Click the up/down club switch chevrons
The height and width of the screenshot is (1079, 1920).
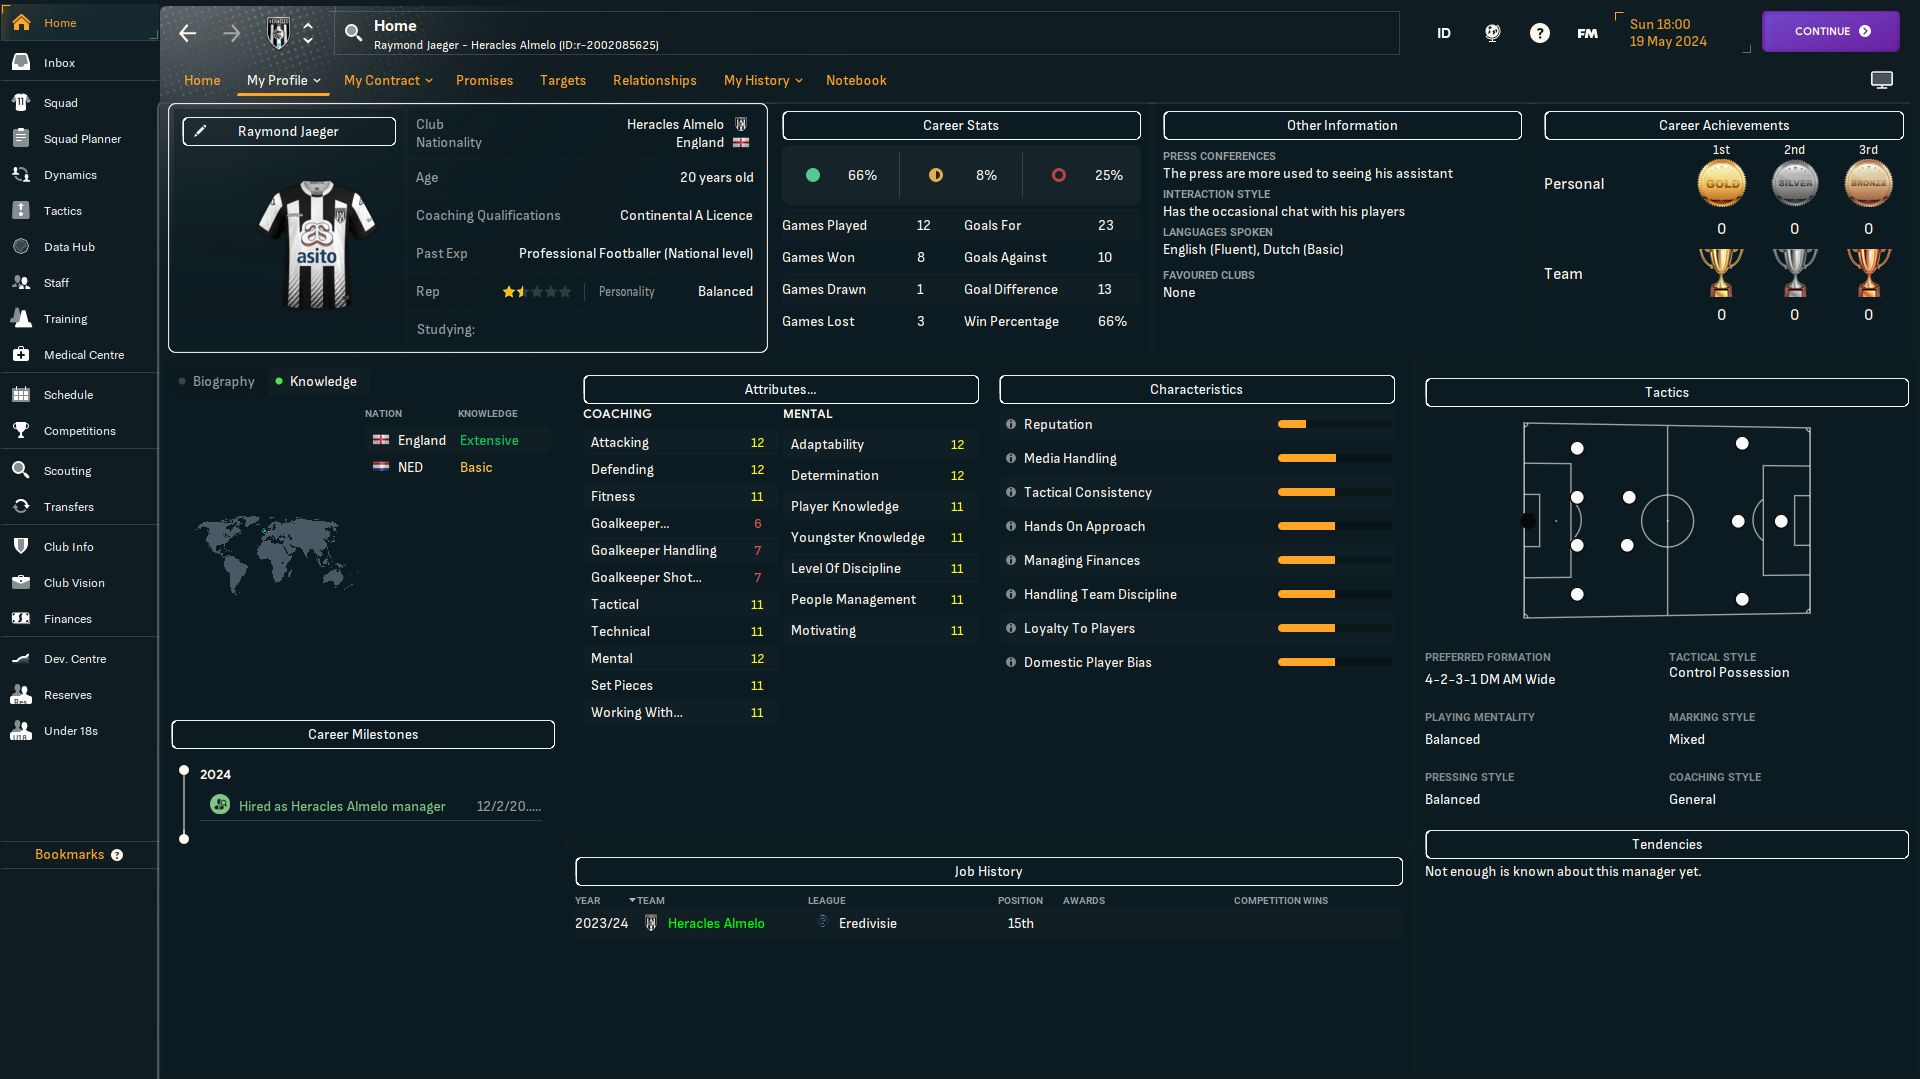[308, 33]
